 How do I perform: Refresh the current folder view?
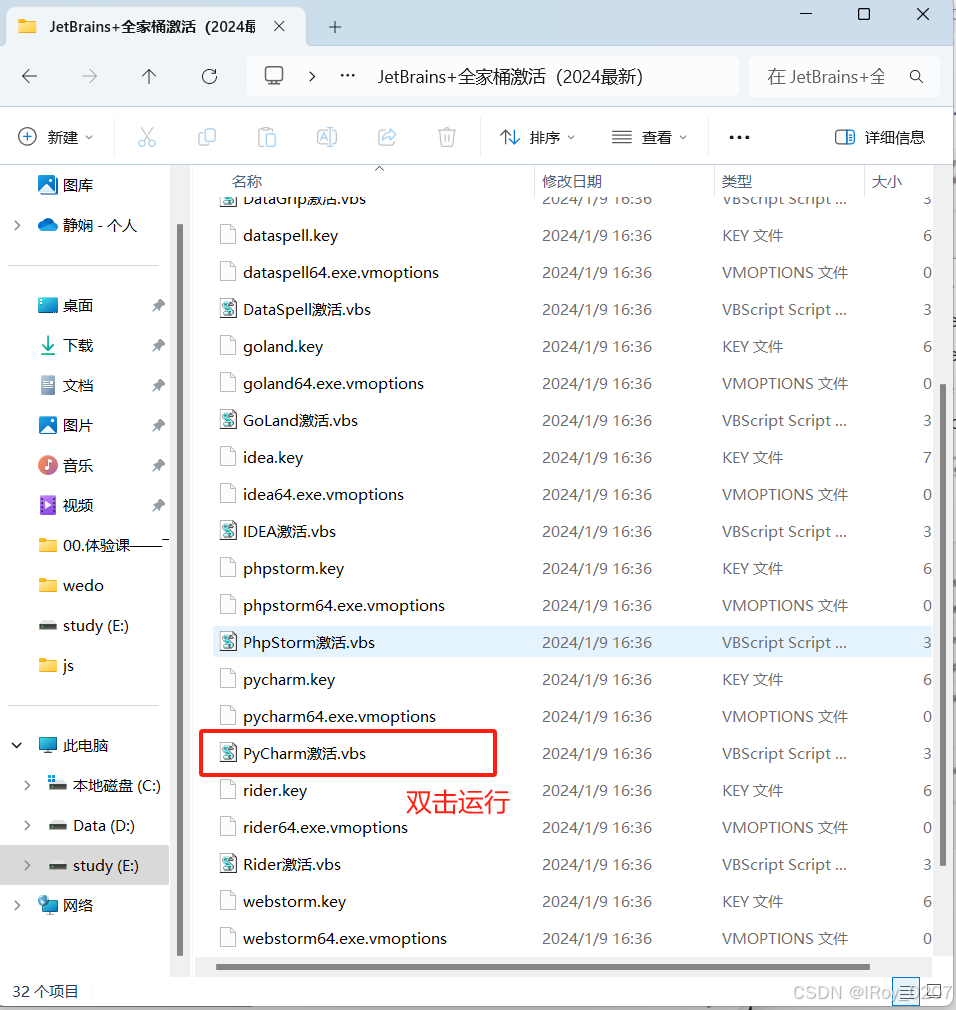pyautogui.click(x=209, y=77)
